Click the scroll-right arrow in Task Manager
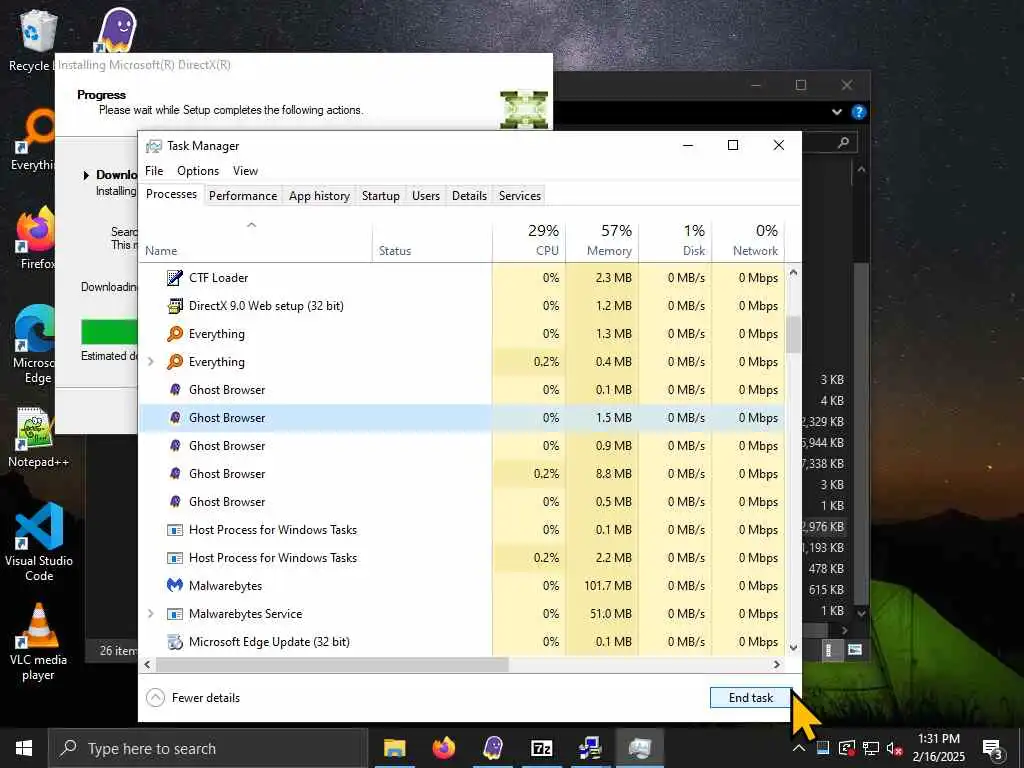1024x768 pixels. [x=776, y=665]
